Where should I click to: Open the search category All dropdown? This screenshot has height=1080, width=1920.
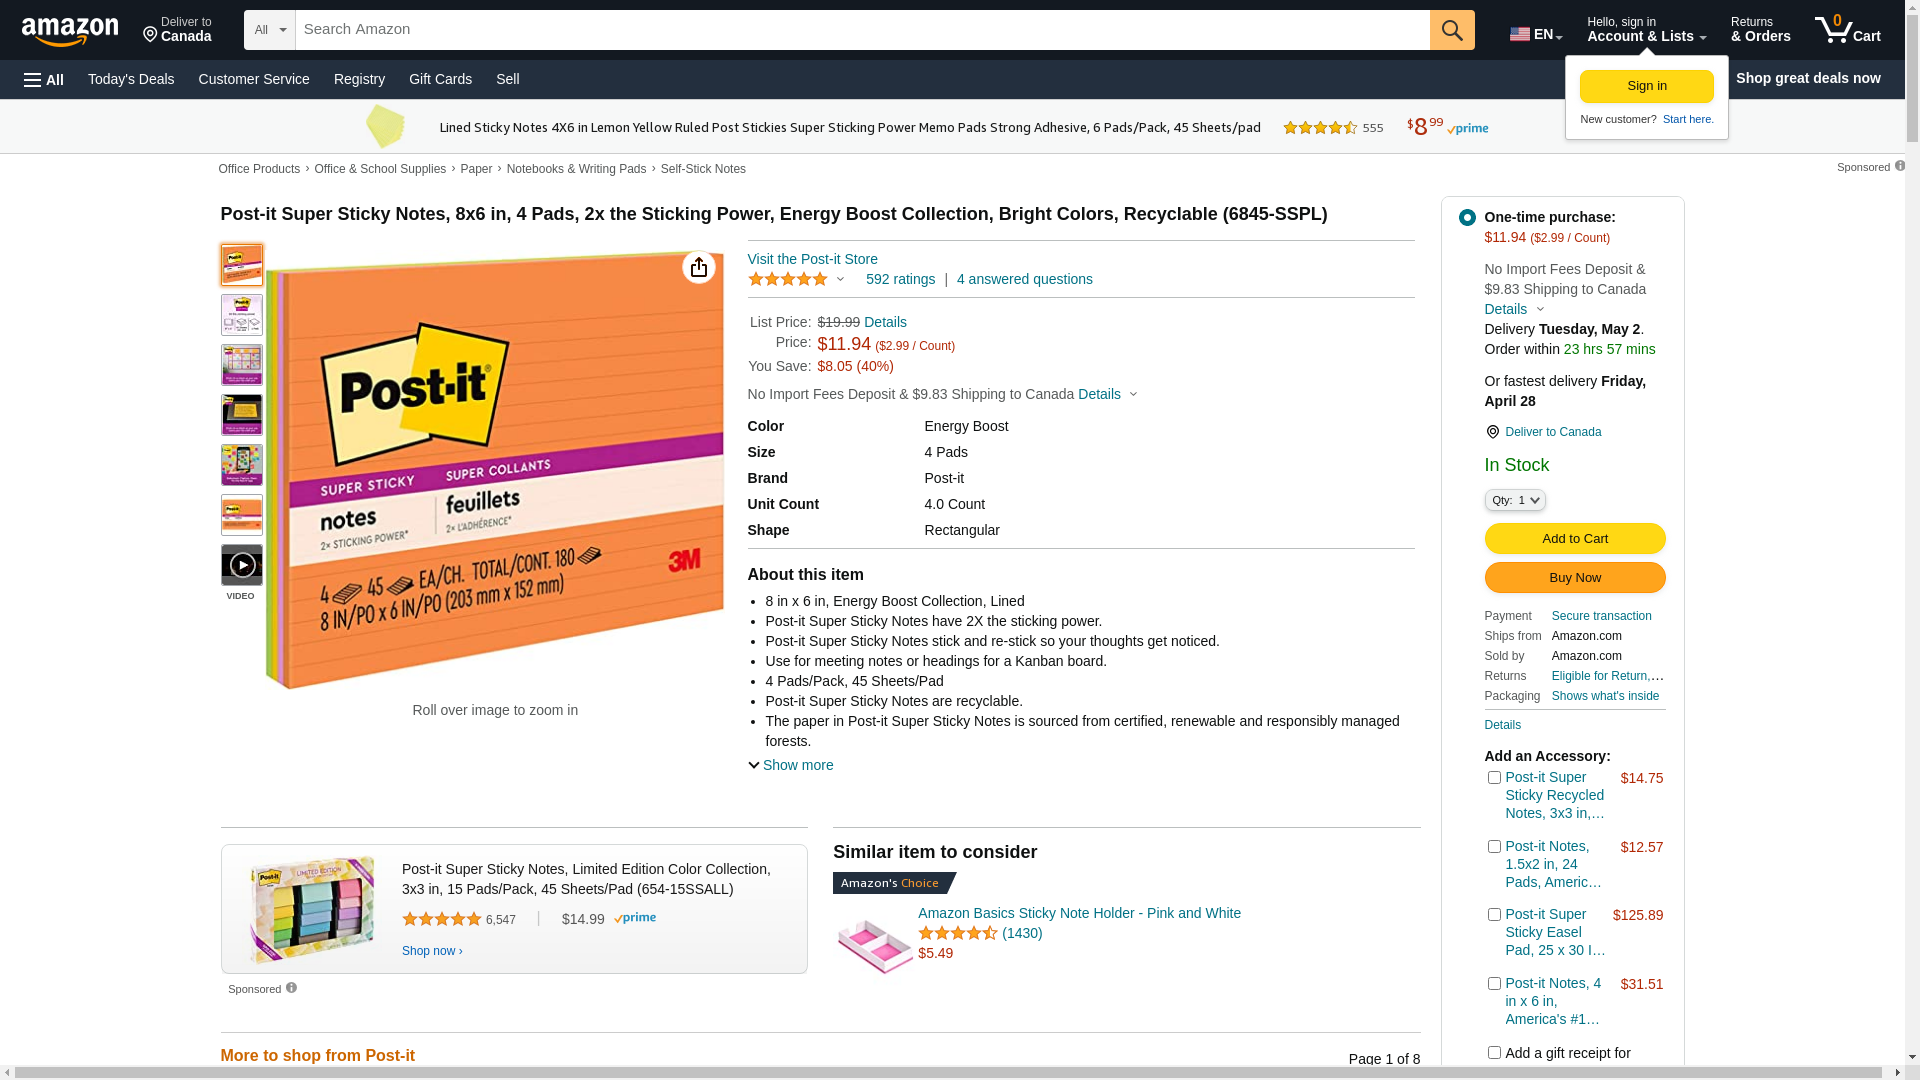[270, 30]
